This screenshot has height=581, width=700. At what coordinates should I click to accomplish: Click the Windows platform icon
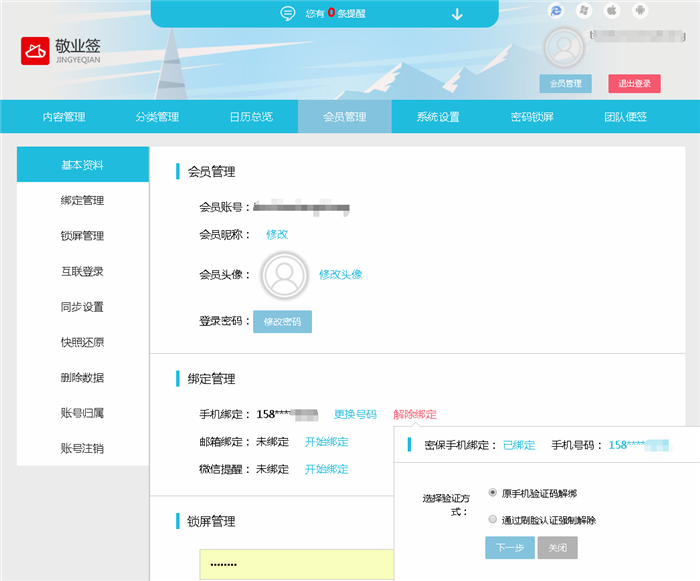[584, 10]
